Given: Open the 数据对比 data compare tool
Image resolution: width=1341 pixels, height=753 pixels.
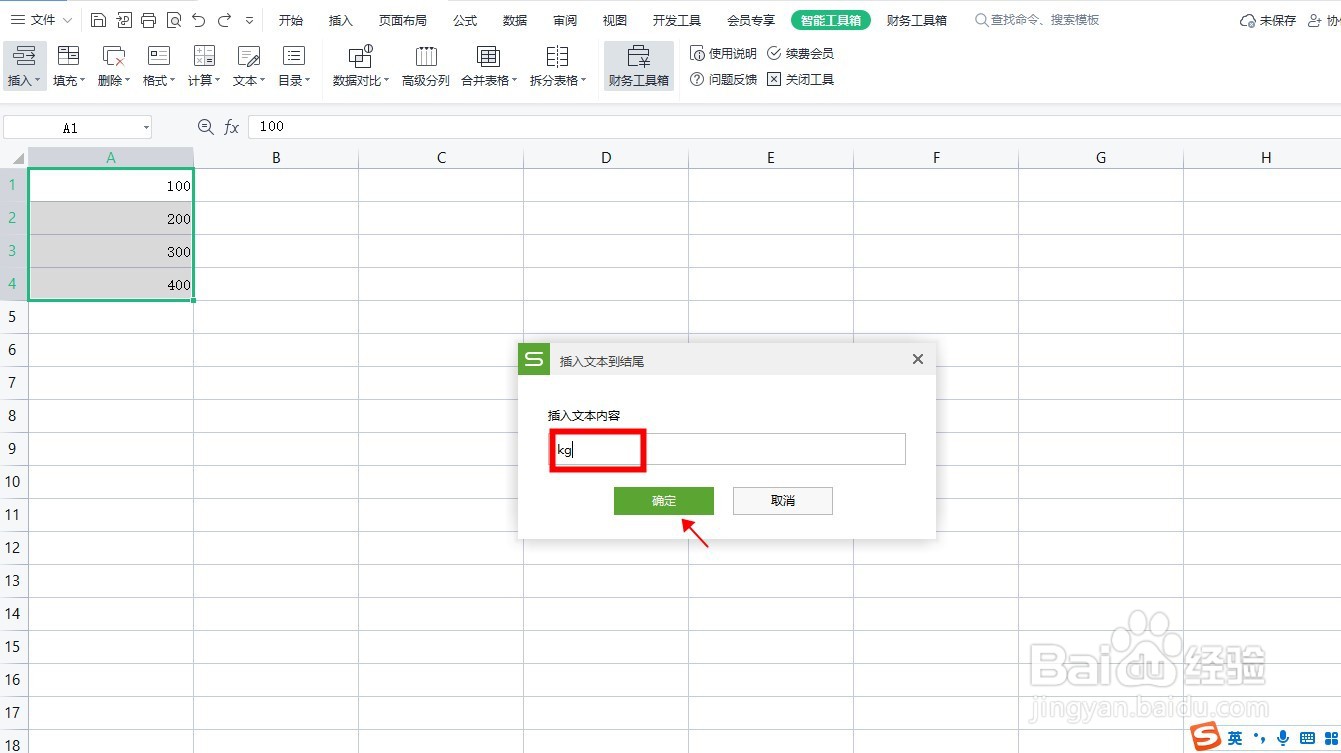Looking at the screenshot, I should 361,66.
